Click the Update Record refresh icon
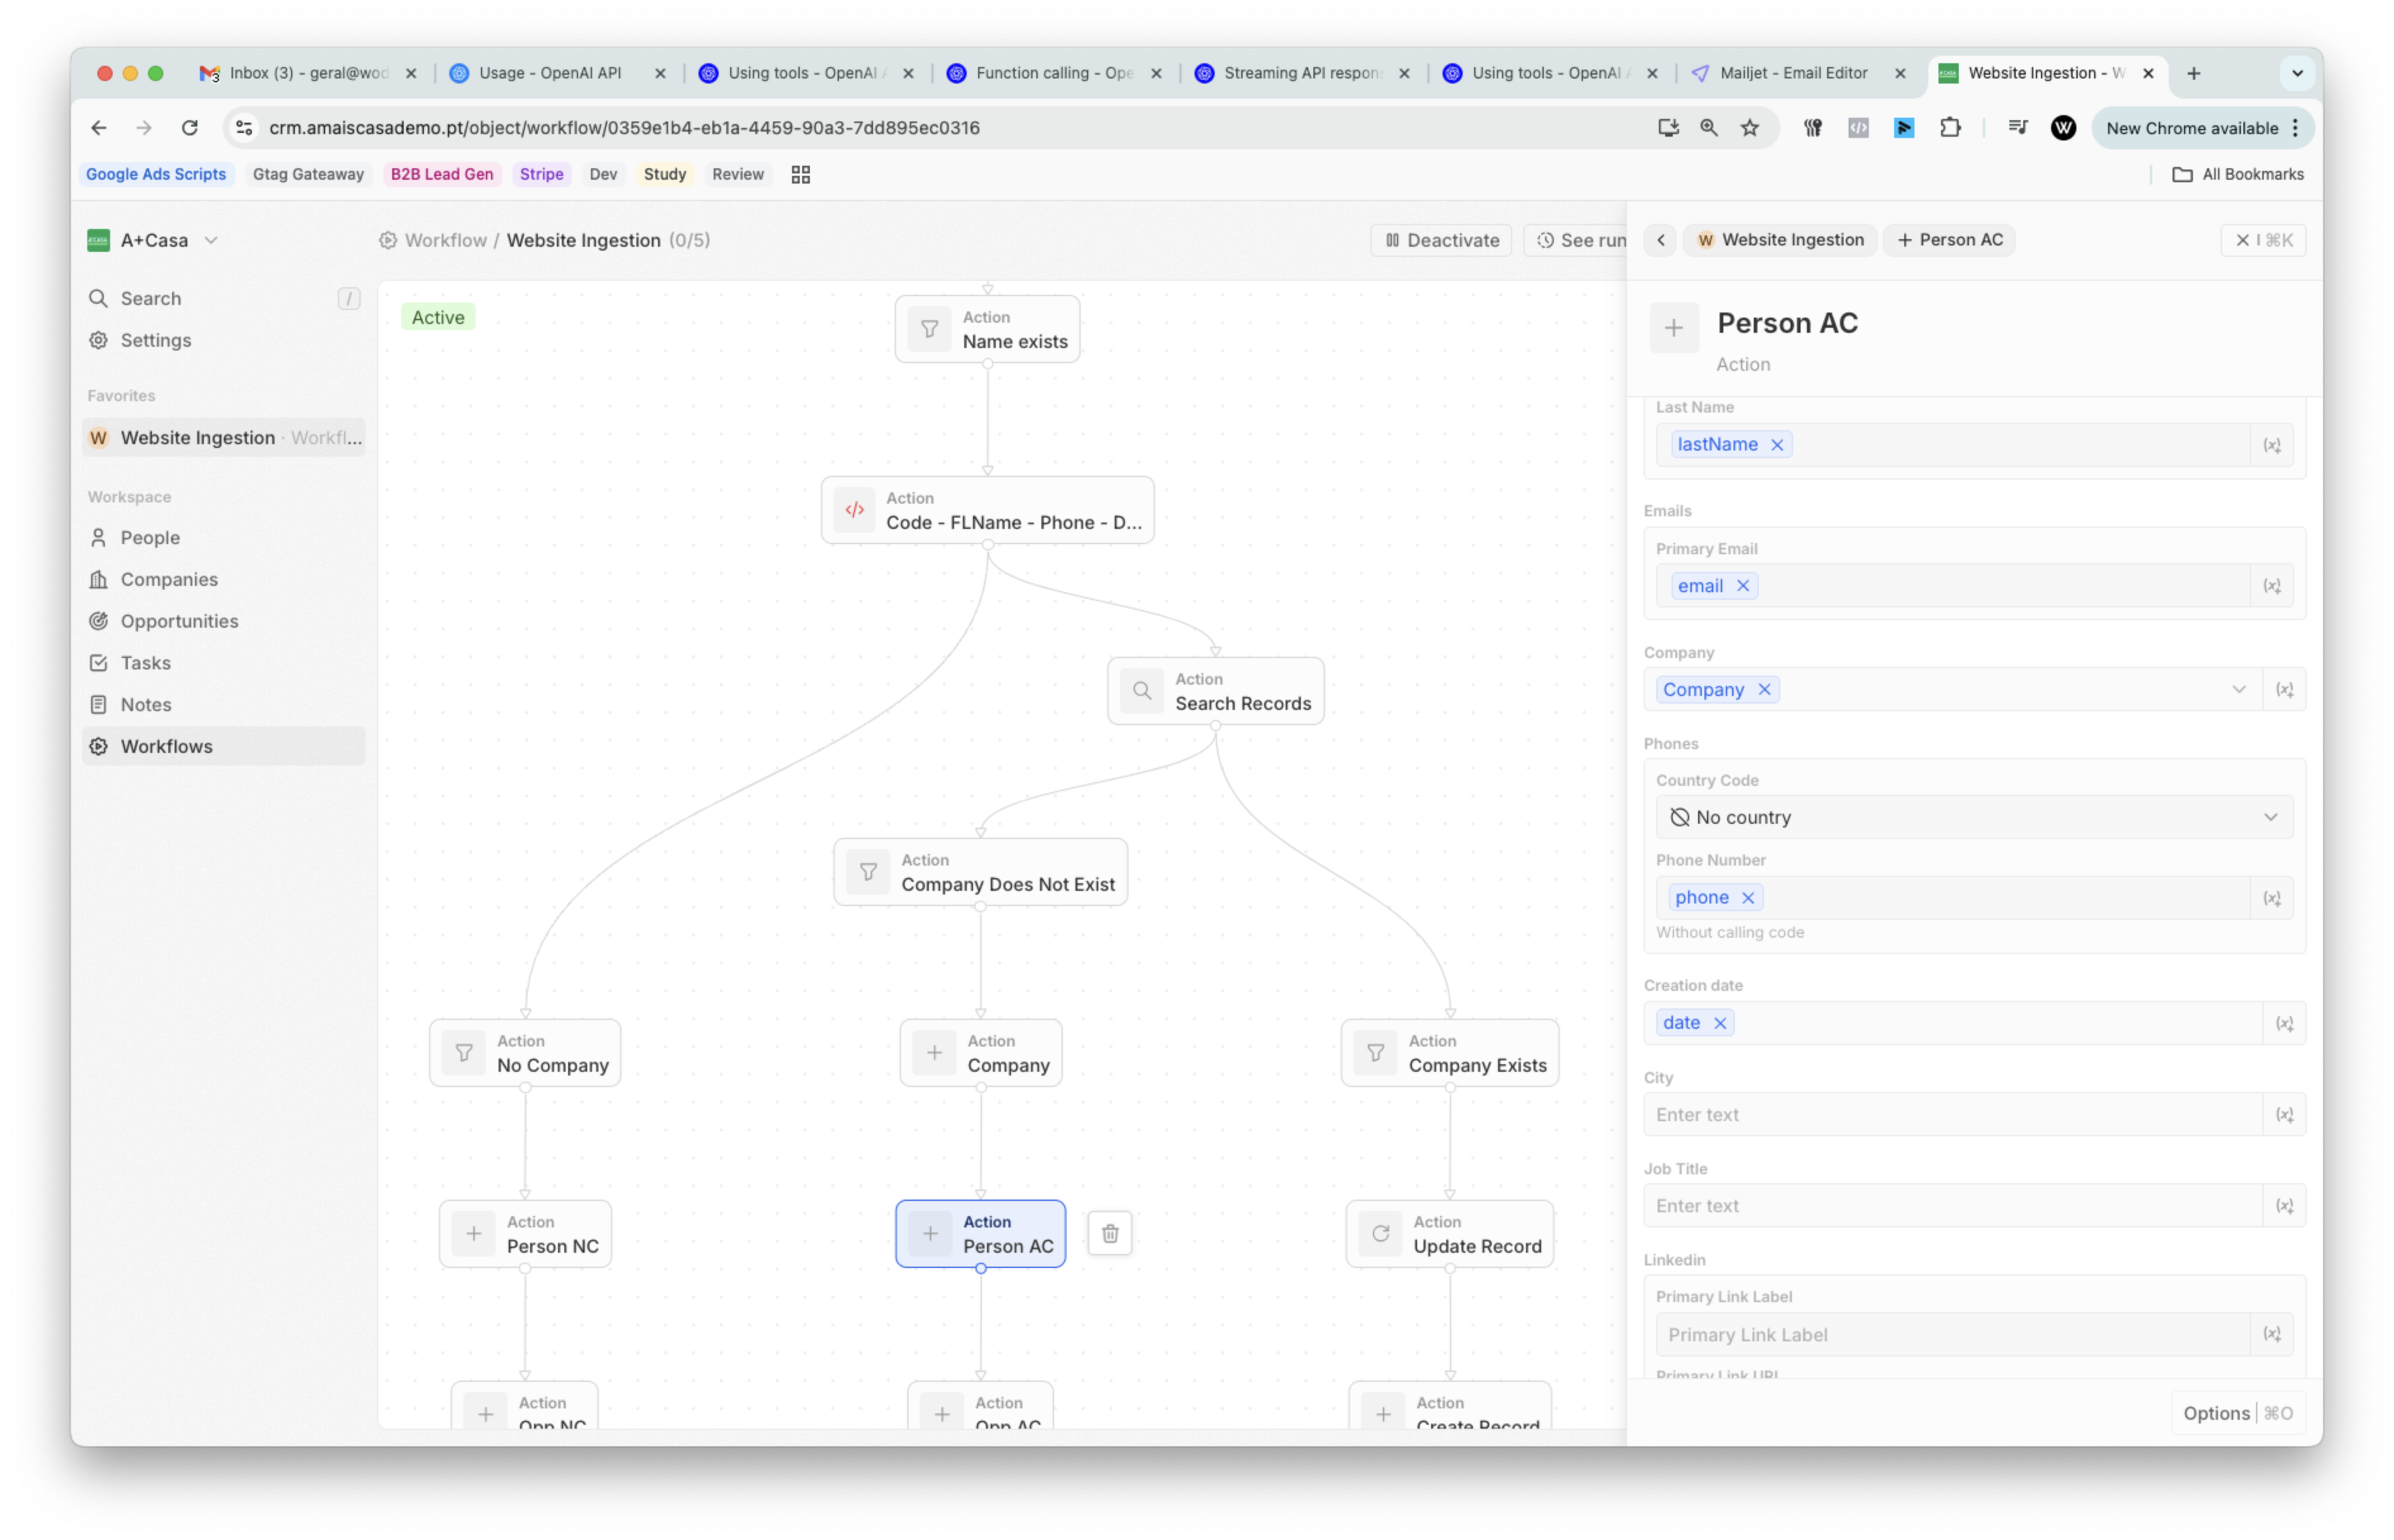Image resolution: width=2394 pixels, height=1540 pixels. [1380, 1233]
